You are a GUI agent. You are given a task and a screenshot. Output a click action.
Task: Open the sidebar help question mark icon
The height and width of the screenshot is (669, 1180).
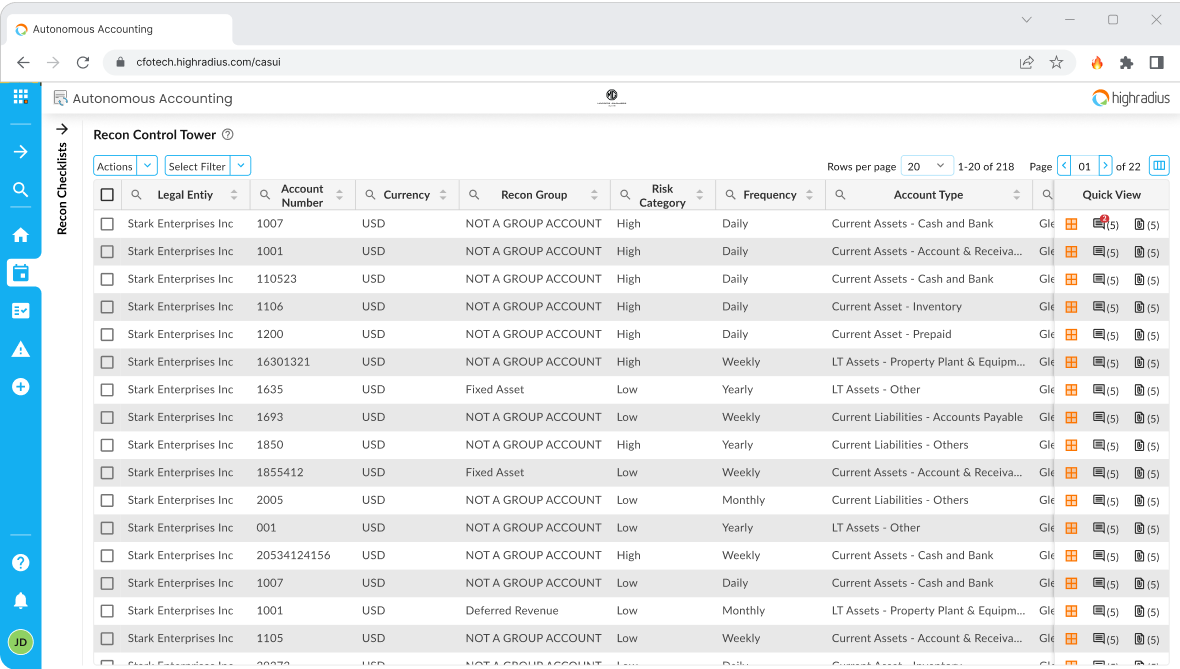tap(20, 562)
